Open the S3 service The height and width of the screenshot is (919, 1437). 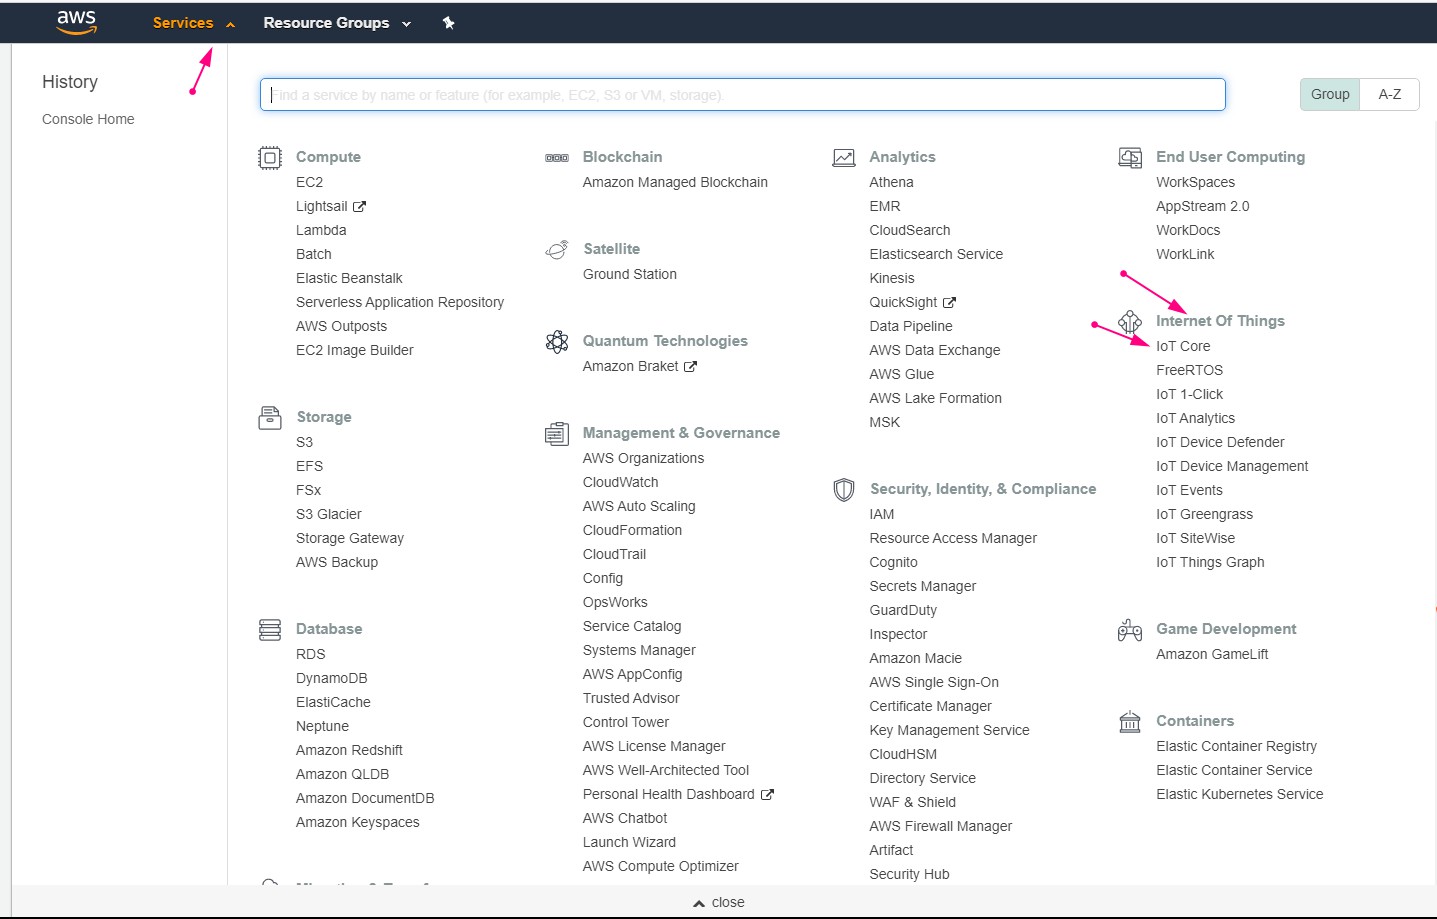point(304,442)
